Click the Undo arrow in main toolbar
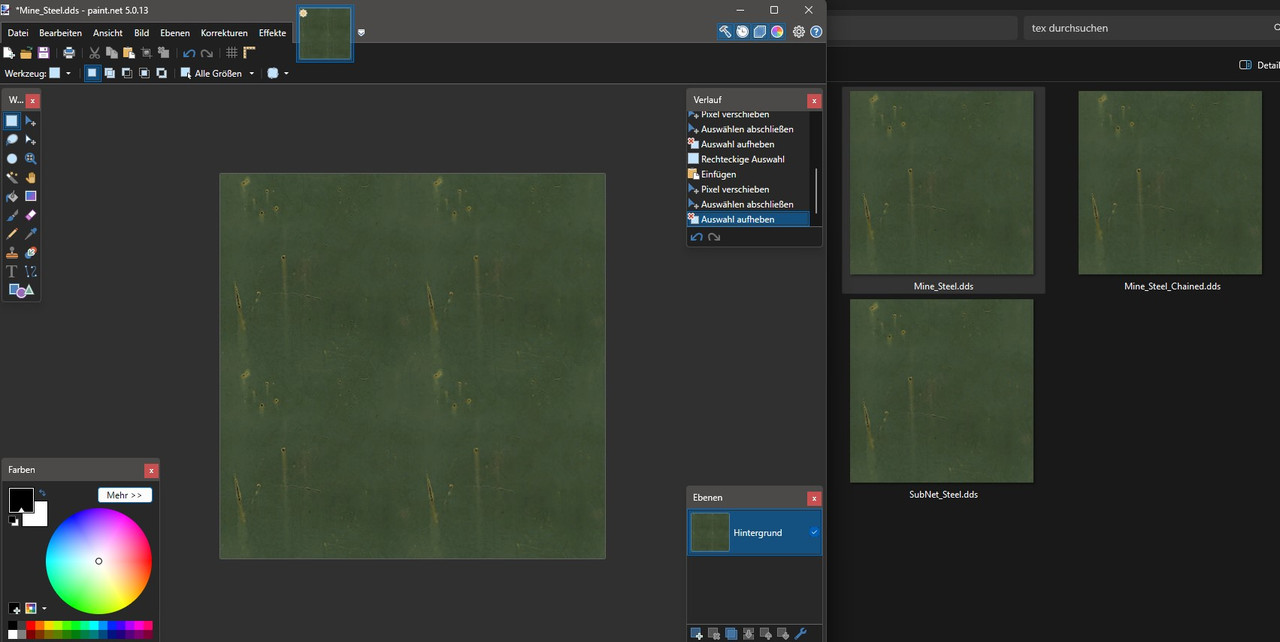 (x=189, y=53)
